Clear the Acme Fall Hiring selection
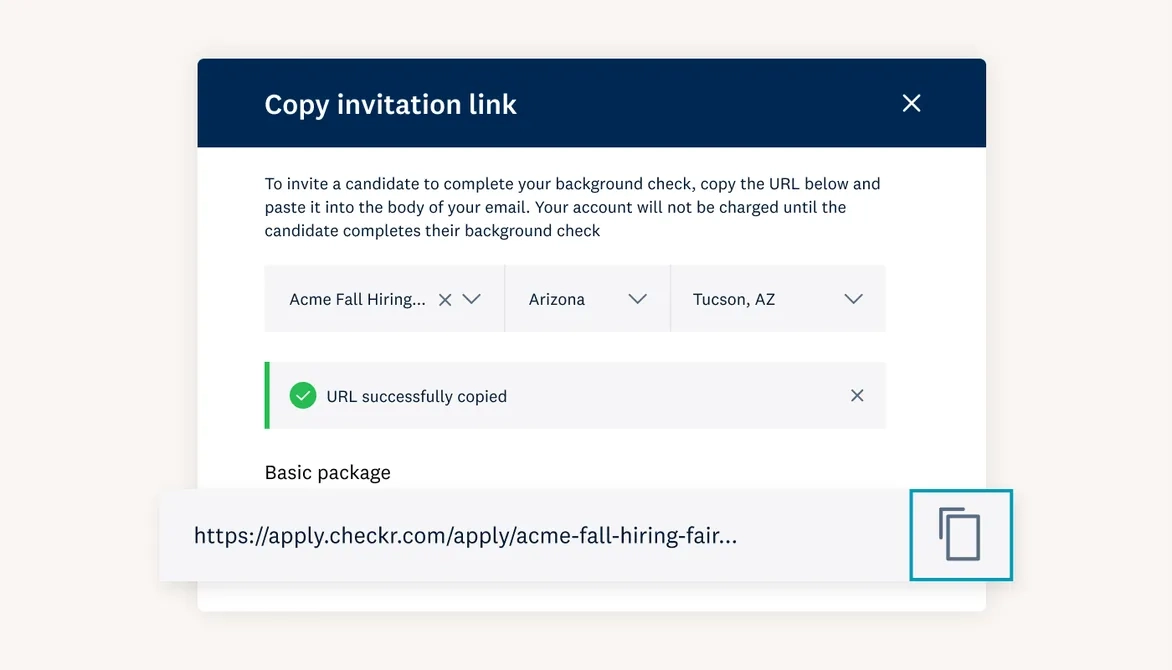1172x670 pixels. point(445,300)
